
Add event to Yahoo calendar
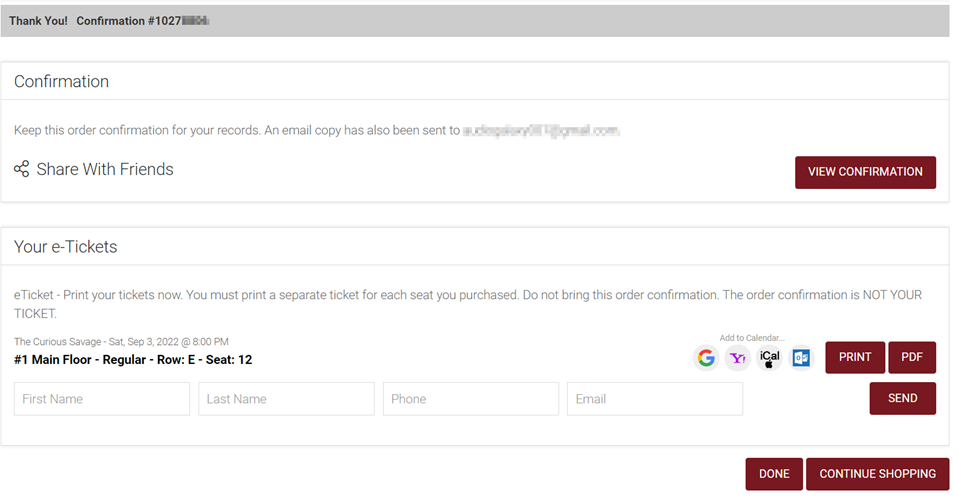click(x=738, y=358)
